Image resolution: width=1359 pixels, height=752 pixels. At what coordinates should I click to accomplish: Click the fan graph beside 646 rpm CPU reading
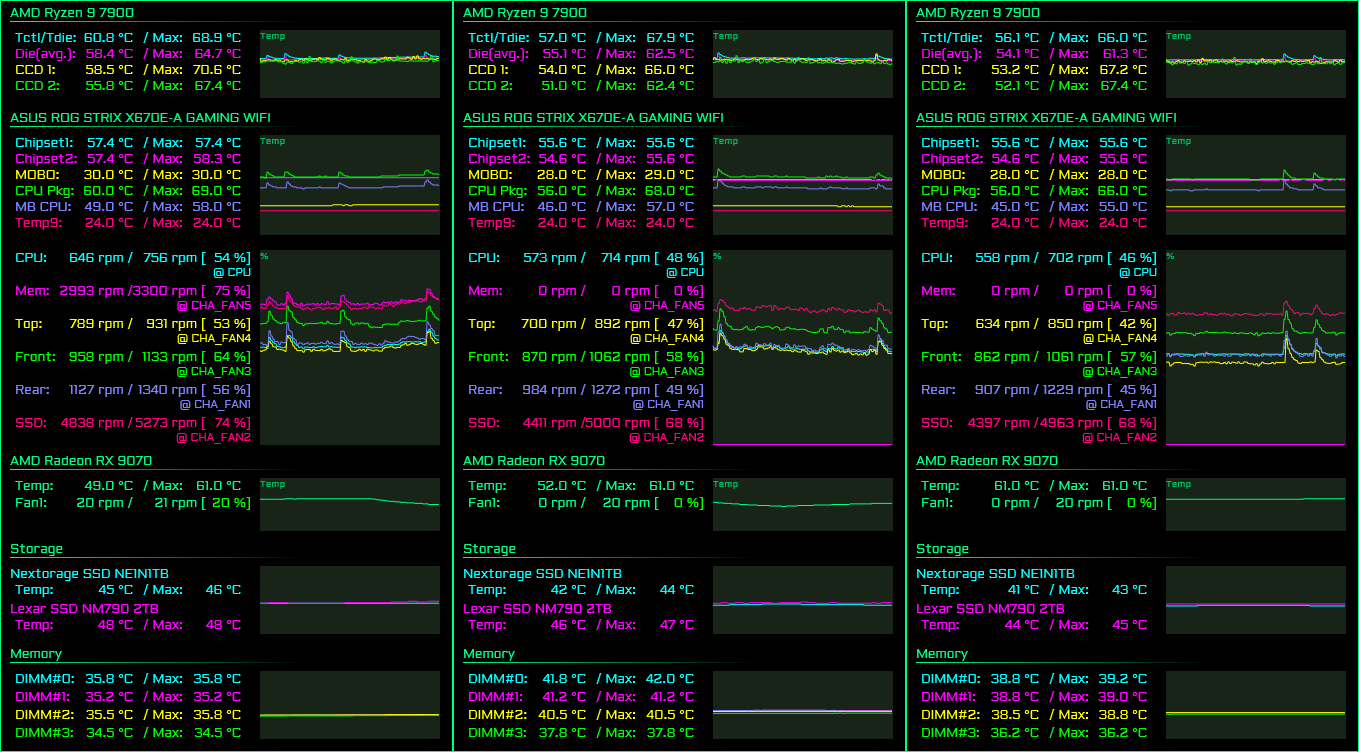pos(350,347)
